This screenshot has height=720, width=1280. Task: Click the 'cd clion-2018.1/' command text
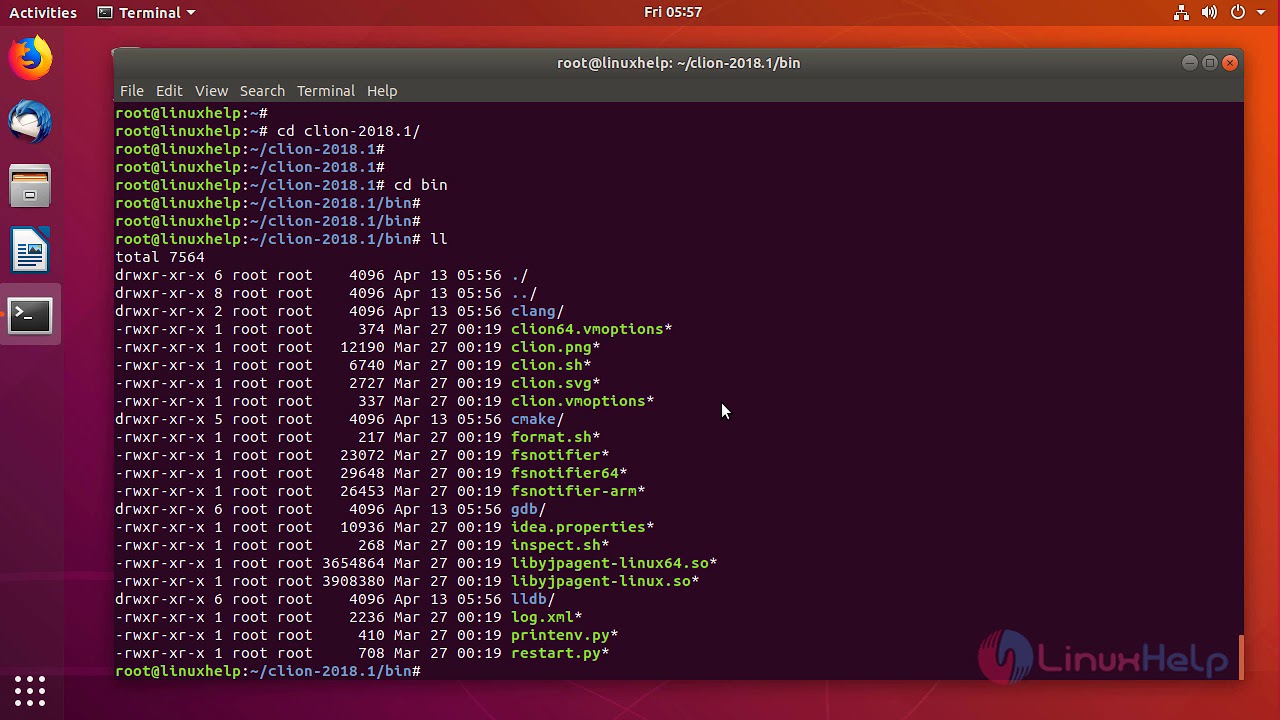[349, 131]
